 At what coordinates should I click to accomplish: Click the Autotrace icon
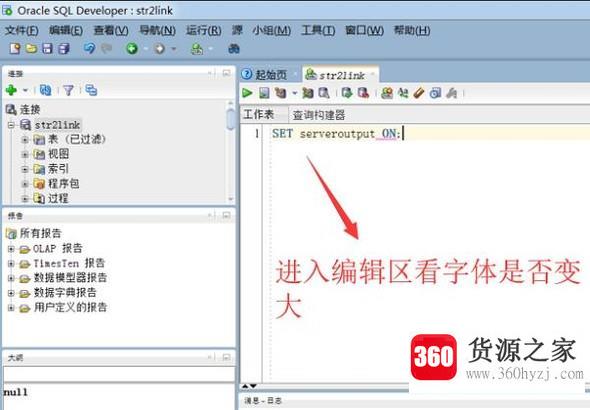click(308, 93)
